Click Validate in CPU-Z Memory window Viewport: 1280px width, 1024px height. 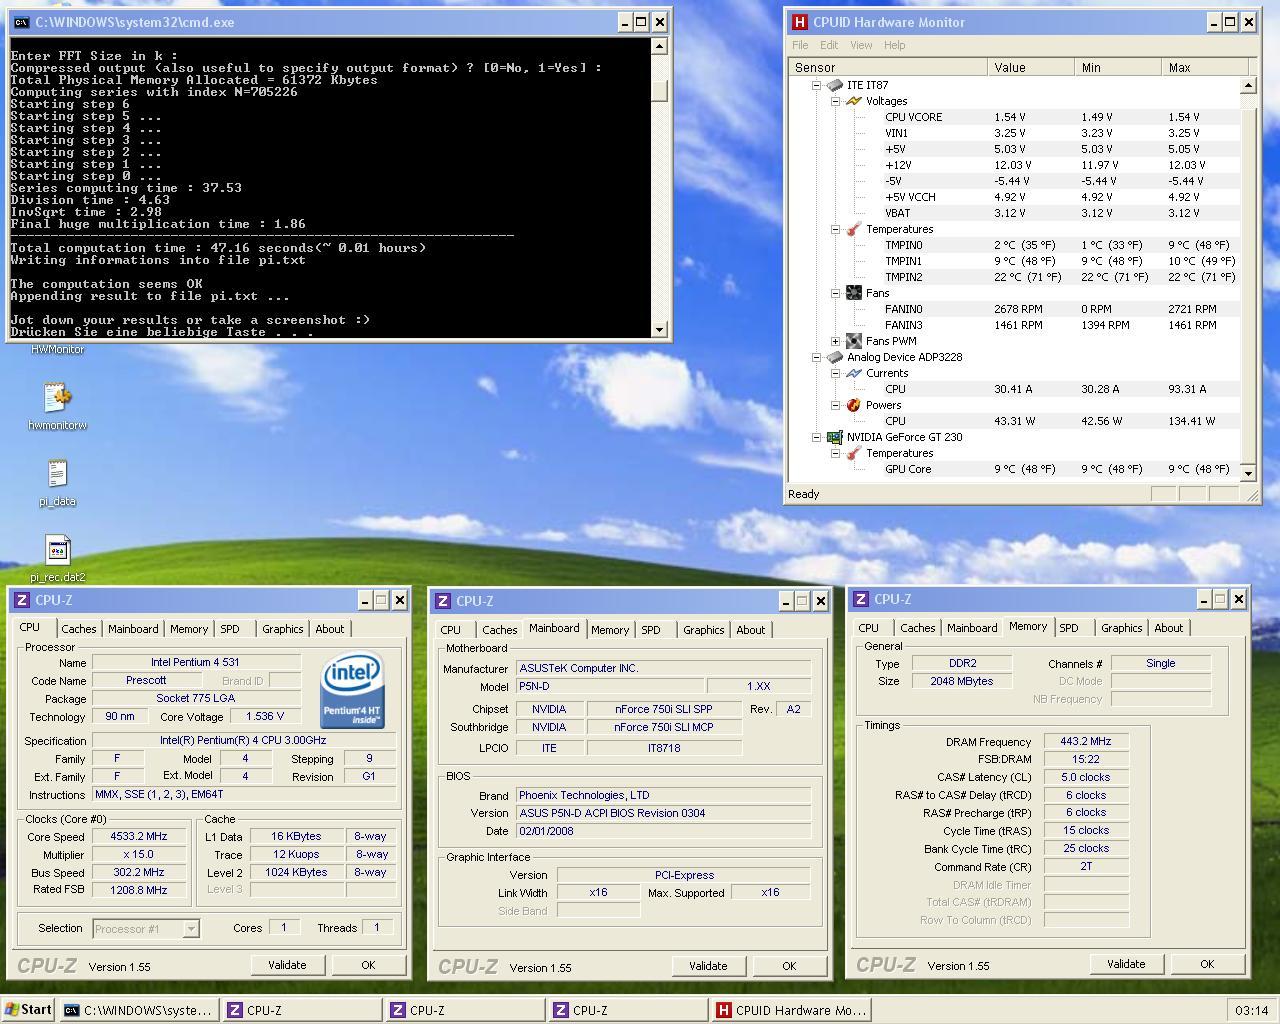pyautogui.click(x=1126, y=964)
